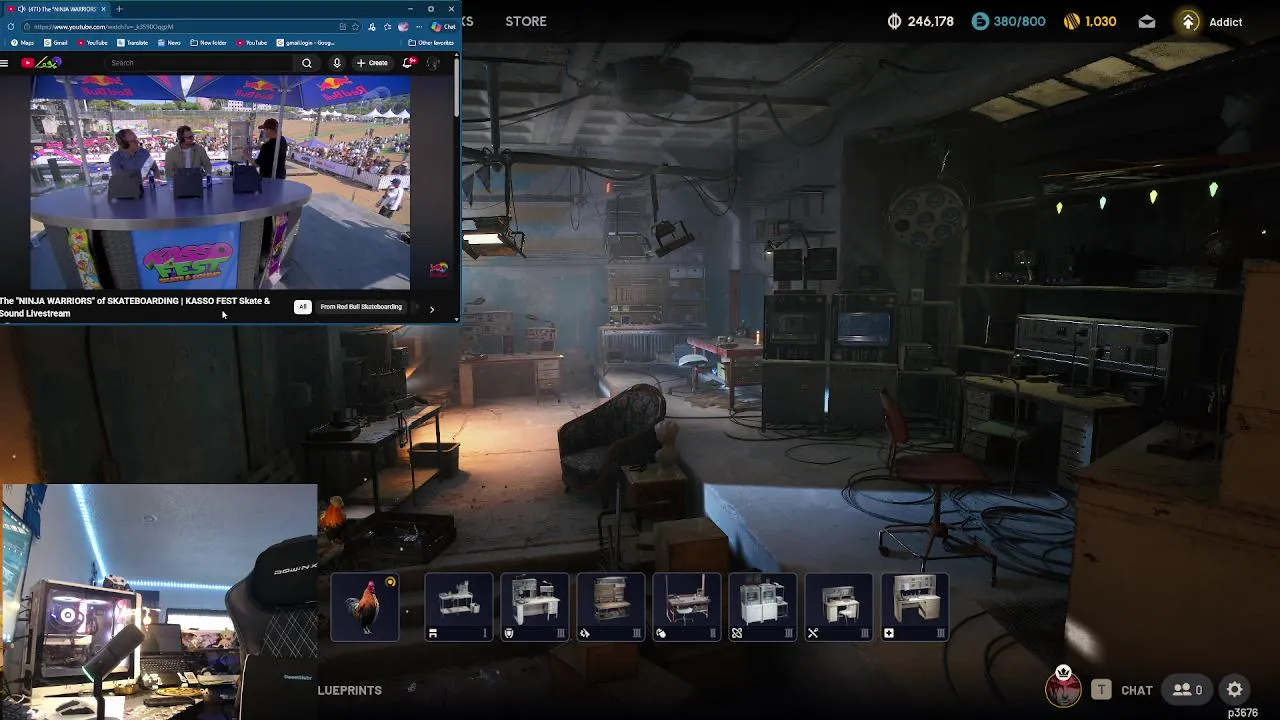Click the YouTube video player

click(x=220, y=182)
